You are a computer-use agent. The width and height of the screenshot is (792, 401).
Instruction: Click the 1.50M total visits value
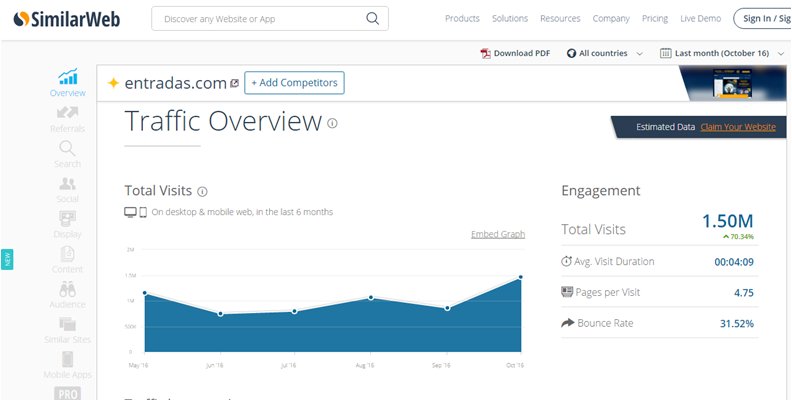(x=727, y=221)
